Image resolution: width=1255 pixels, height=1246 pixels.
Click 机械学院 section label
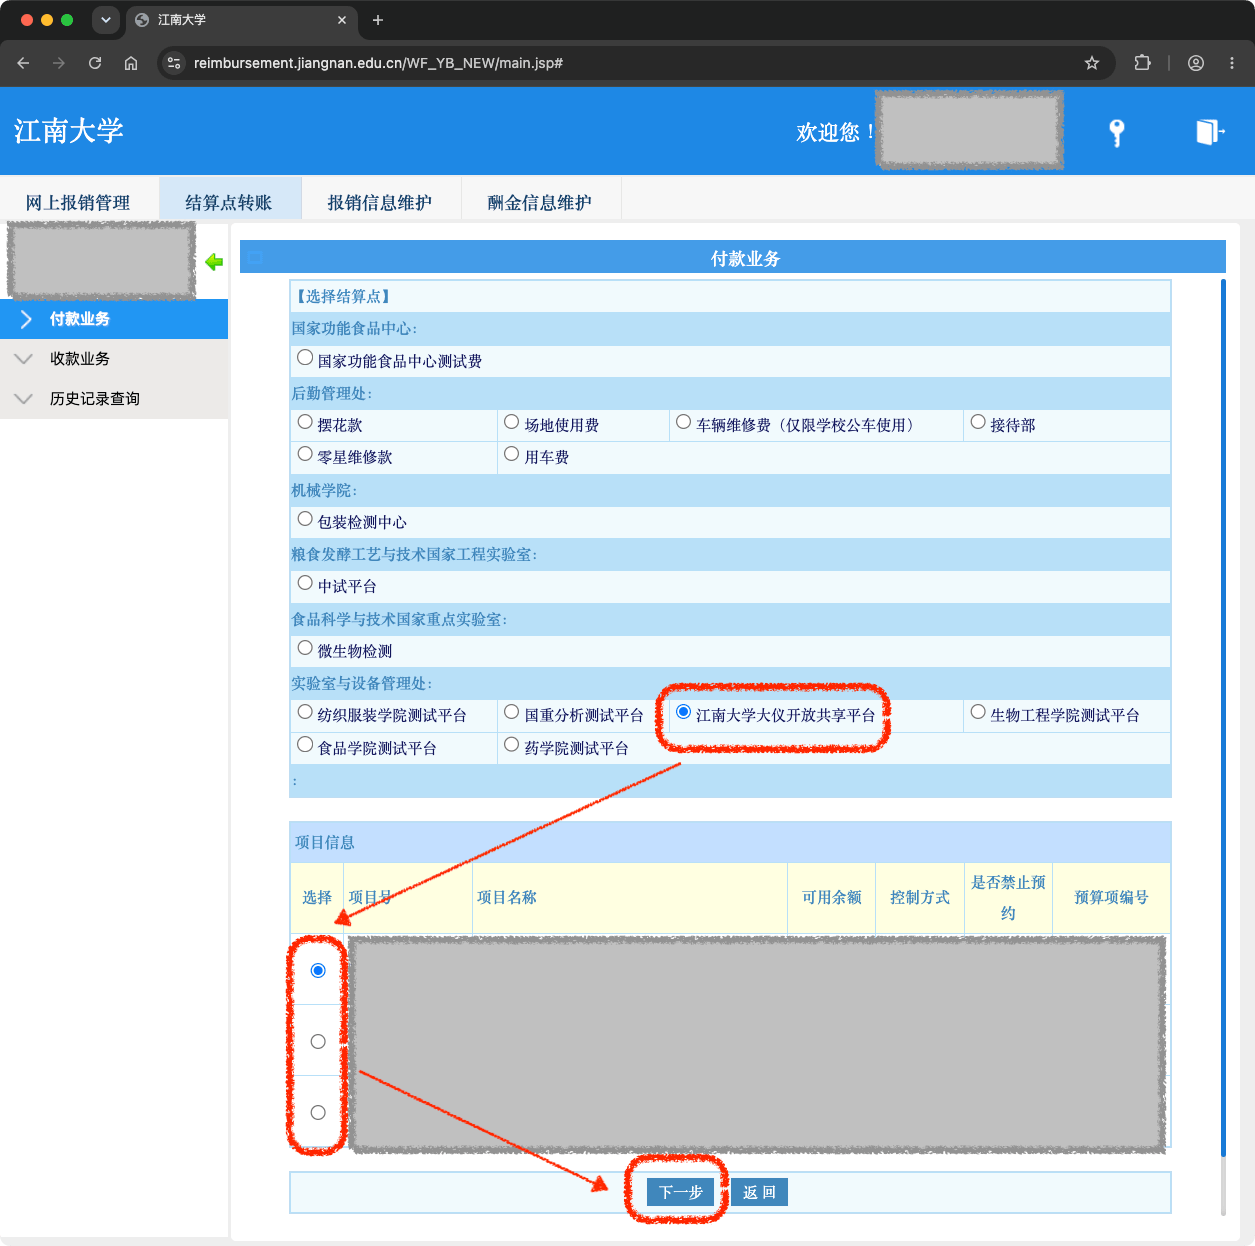pyautogui.click(x=324, y=491)
